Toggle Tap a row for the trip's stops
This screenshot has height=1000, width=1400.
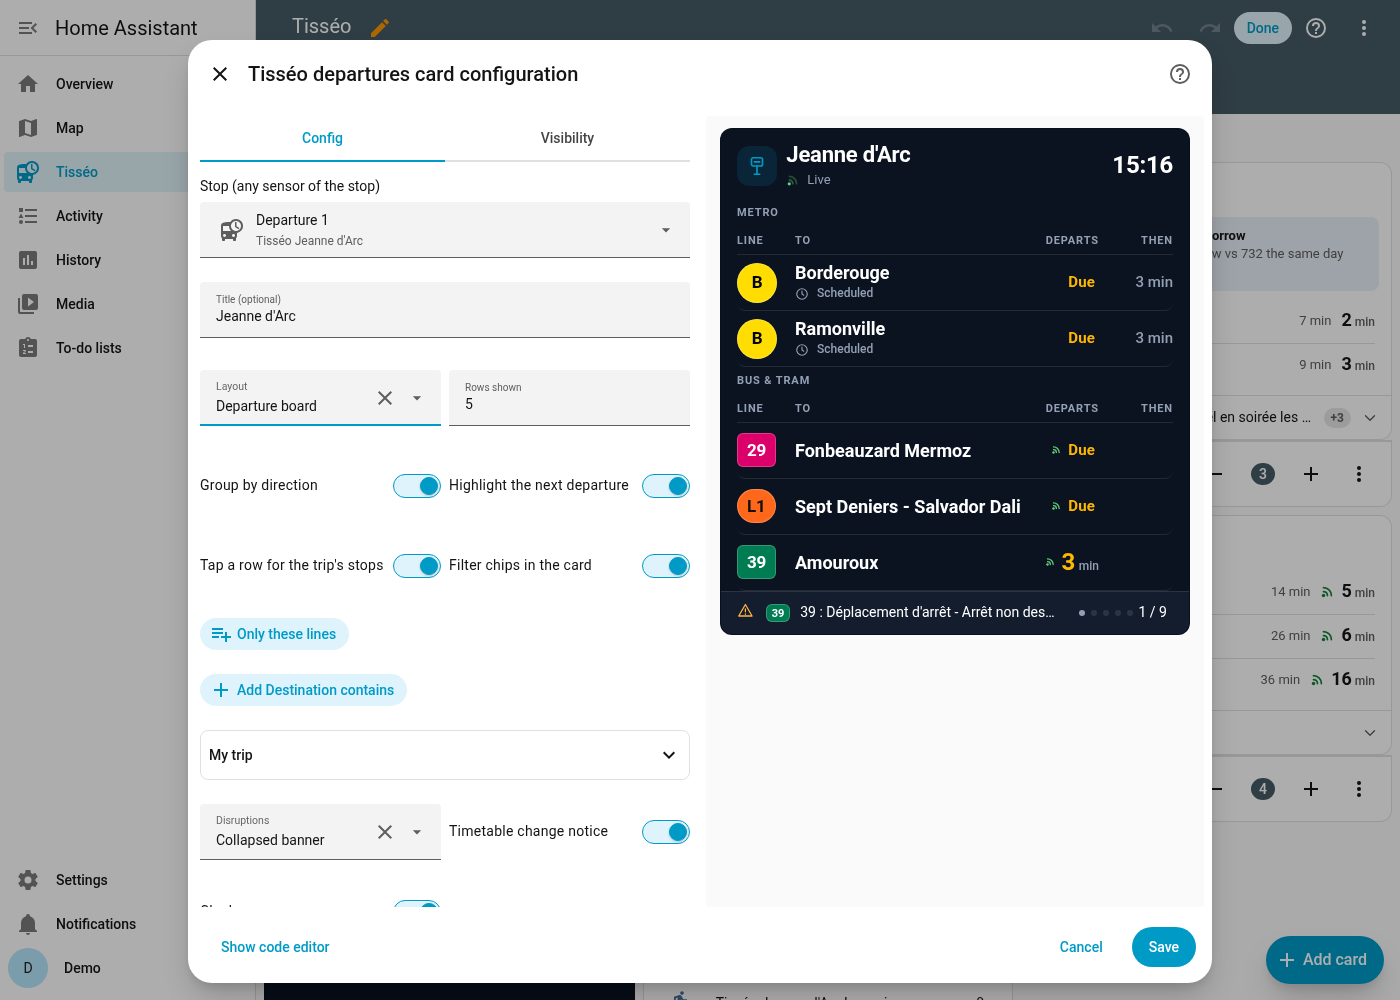point(417,566)
